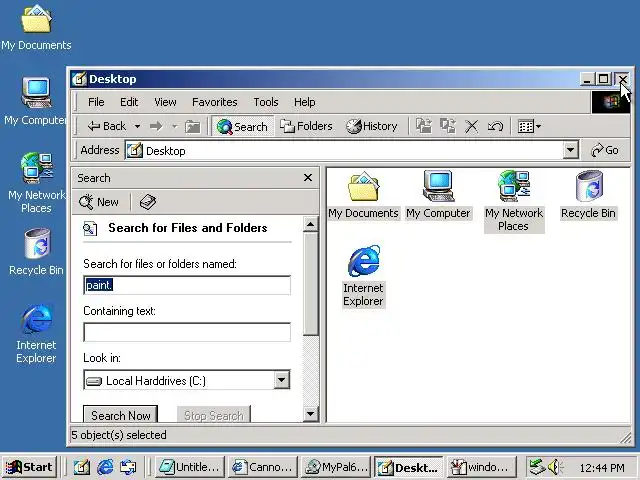The width and height of the screenshot is (640, 480).
Task: Select Recycle Bin in Explorer window
Action: point(588,196)
